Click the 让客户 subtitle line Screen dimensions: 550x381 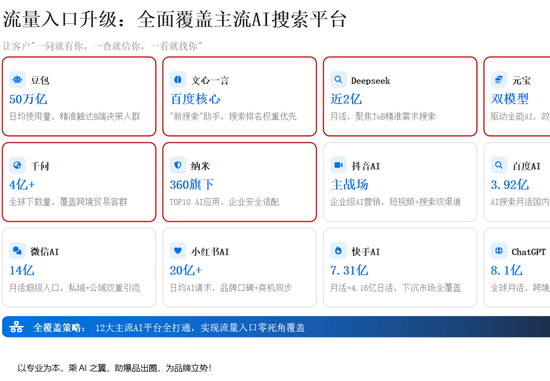click(102, 46)
